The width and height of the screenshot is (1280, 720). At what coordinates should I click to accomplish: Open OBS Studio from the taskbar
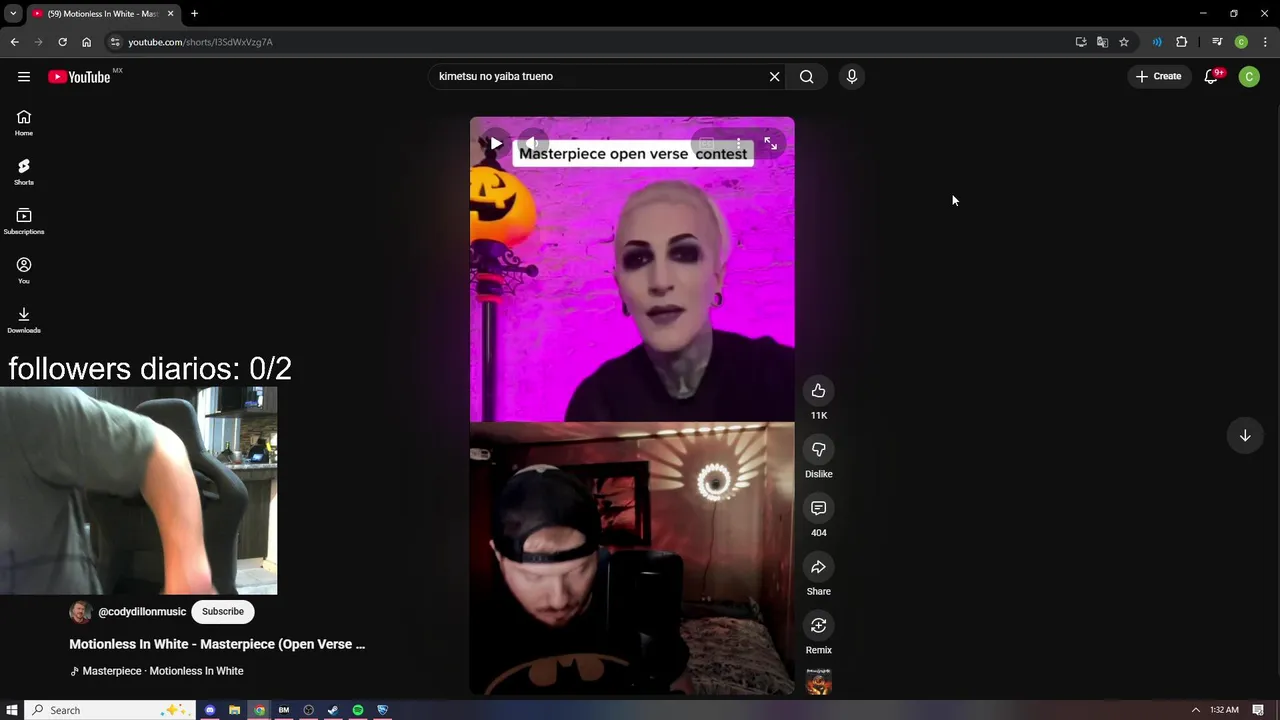[308, 710]
